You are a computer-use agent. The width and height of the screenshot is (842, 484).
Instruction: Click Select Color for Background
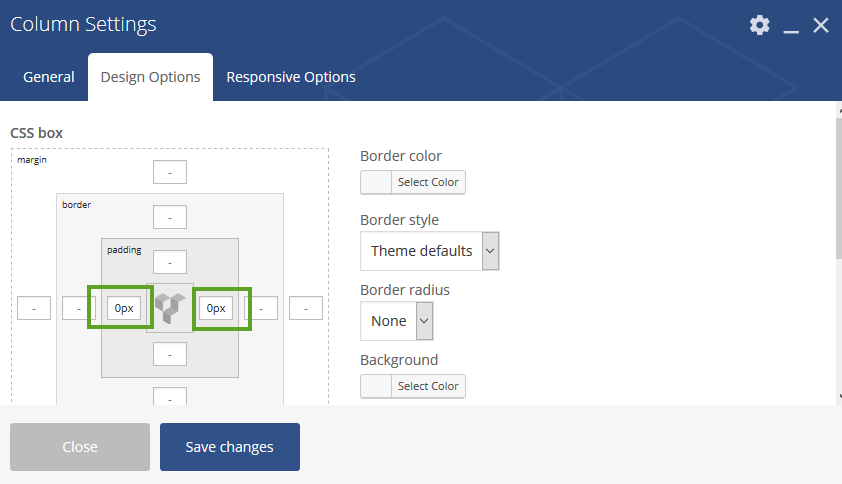click(x=428, y=386)
